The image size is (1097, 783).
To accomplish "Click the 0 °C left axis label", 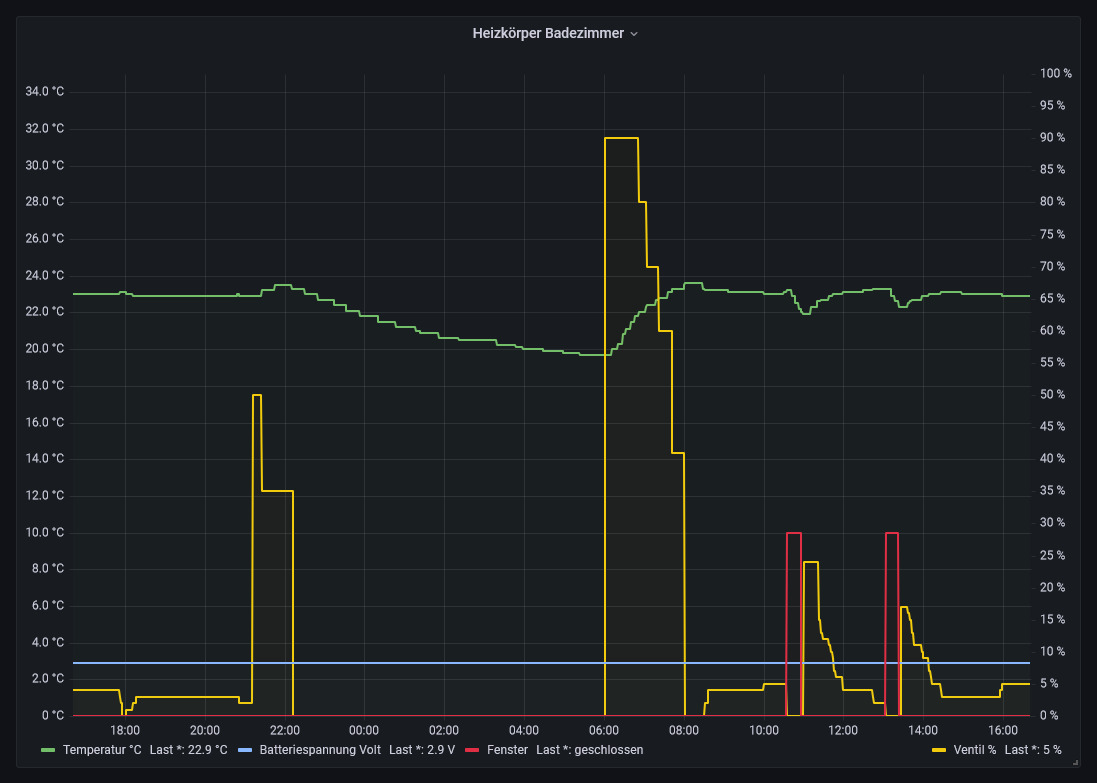I will [52, 715].
